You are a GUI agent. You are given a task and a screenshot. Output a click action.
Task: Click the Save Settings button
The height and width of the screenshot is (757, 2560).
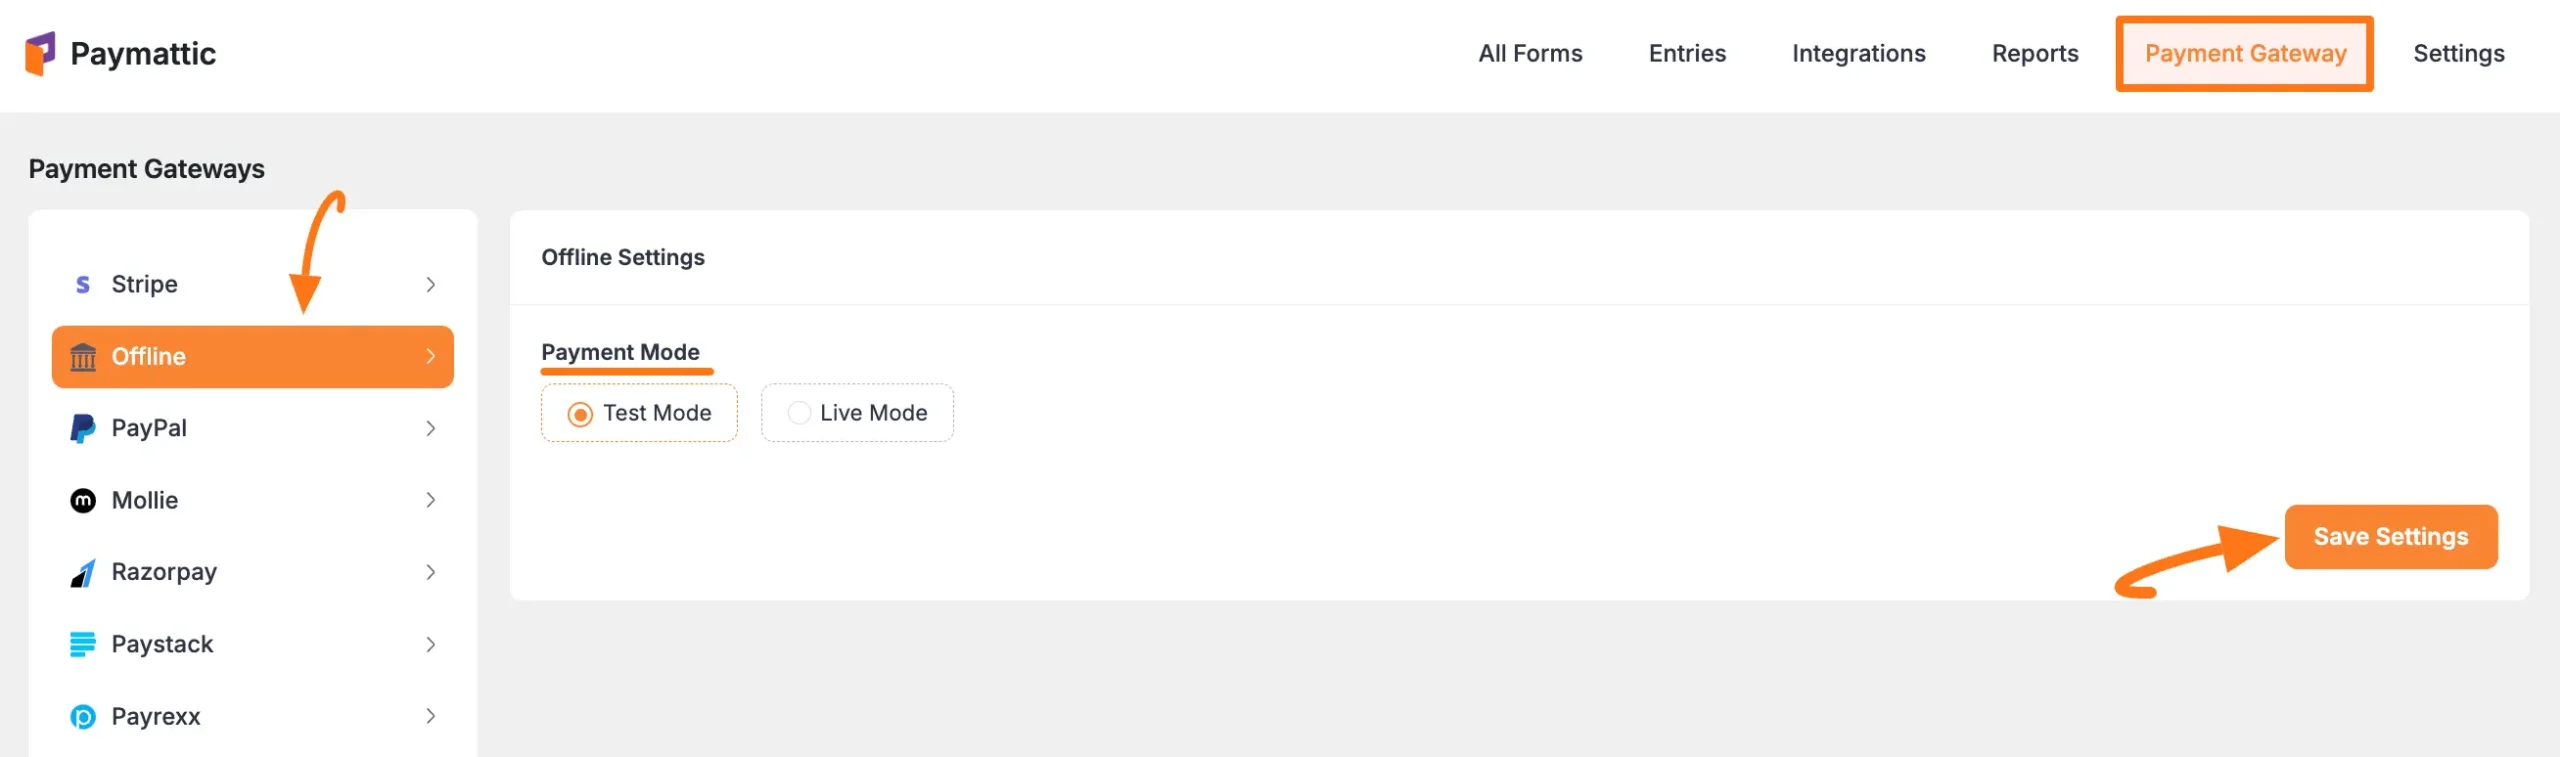click(2391, 536)
